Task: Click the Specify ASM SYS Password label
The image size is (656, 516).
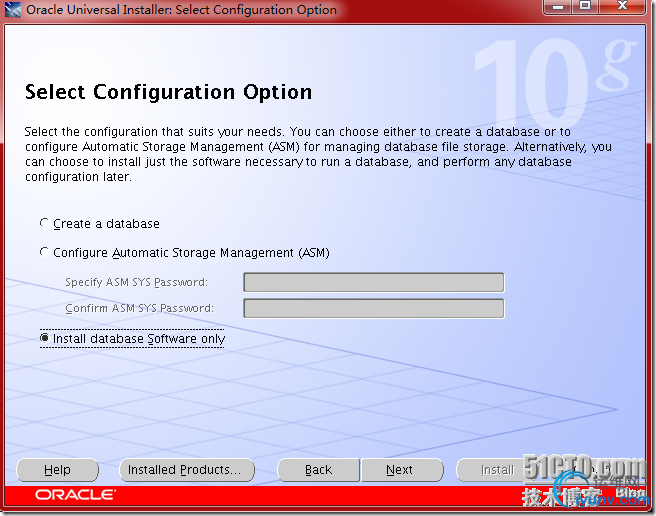Action: (136, 282)
